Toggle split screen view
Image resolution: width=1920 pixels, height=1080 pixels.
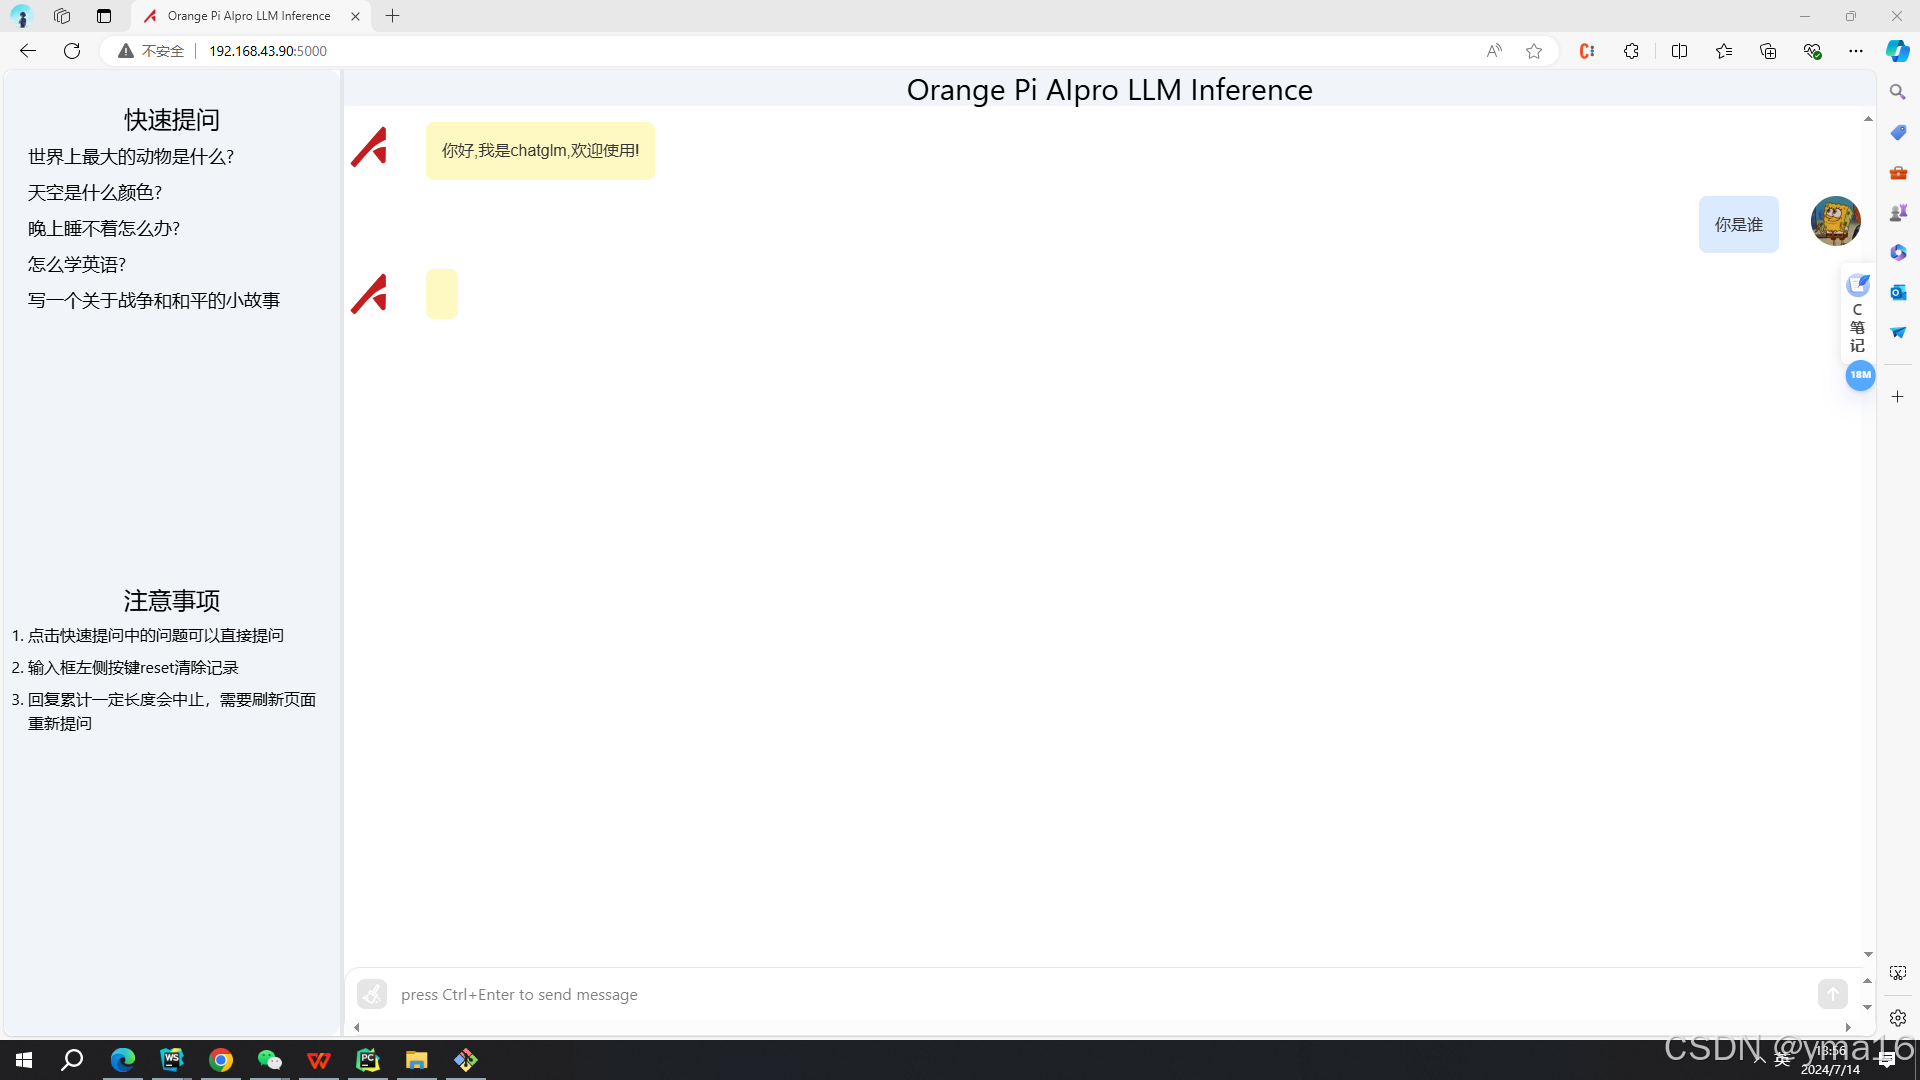pyautogui.click(x=1679, y=51)
